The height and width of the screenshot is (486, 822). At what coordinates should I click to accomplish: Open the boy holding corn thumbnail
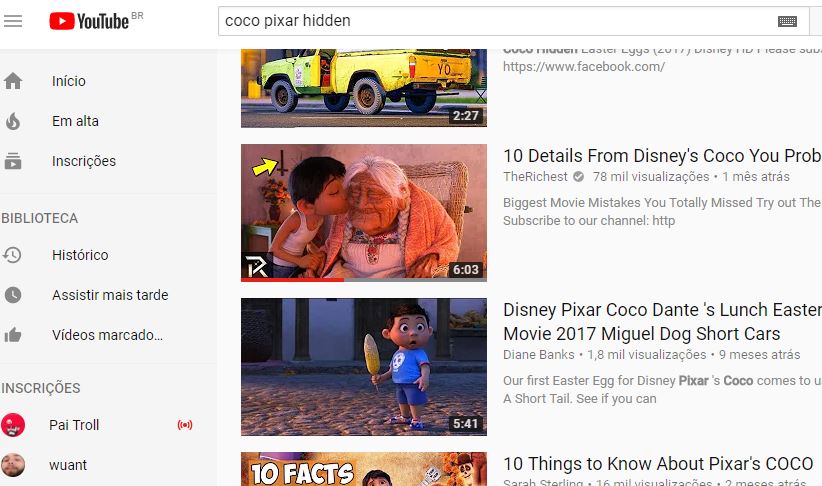364,367
